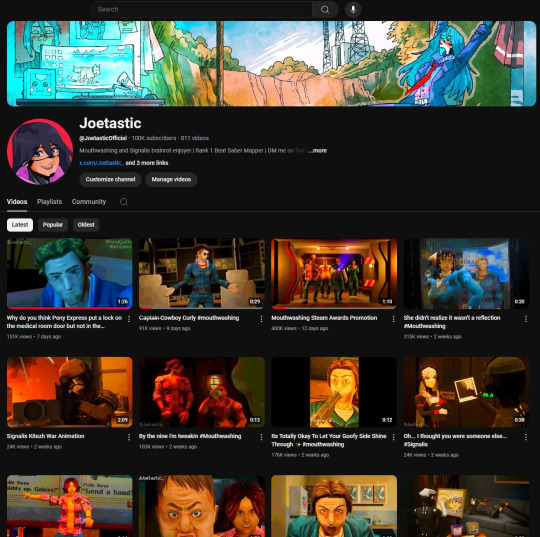
Task: Search within channel magnifier icon
Action: [x=124, y=202]
